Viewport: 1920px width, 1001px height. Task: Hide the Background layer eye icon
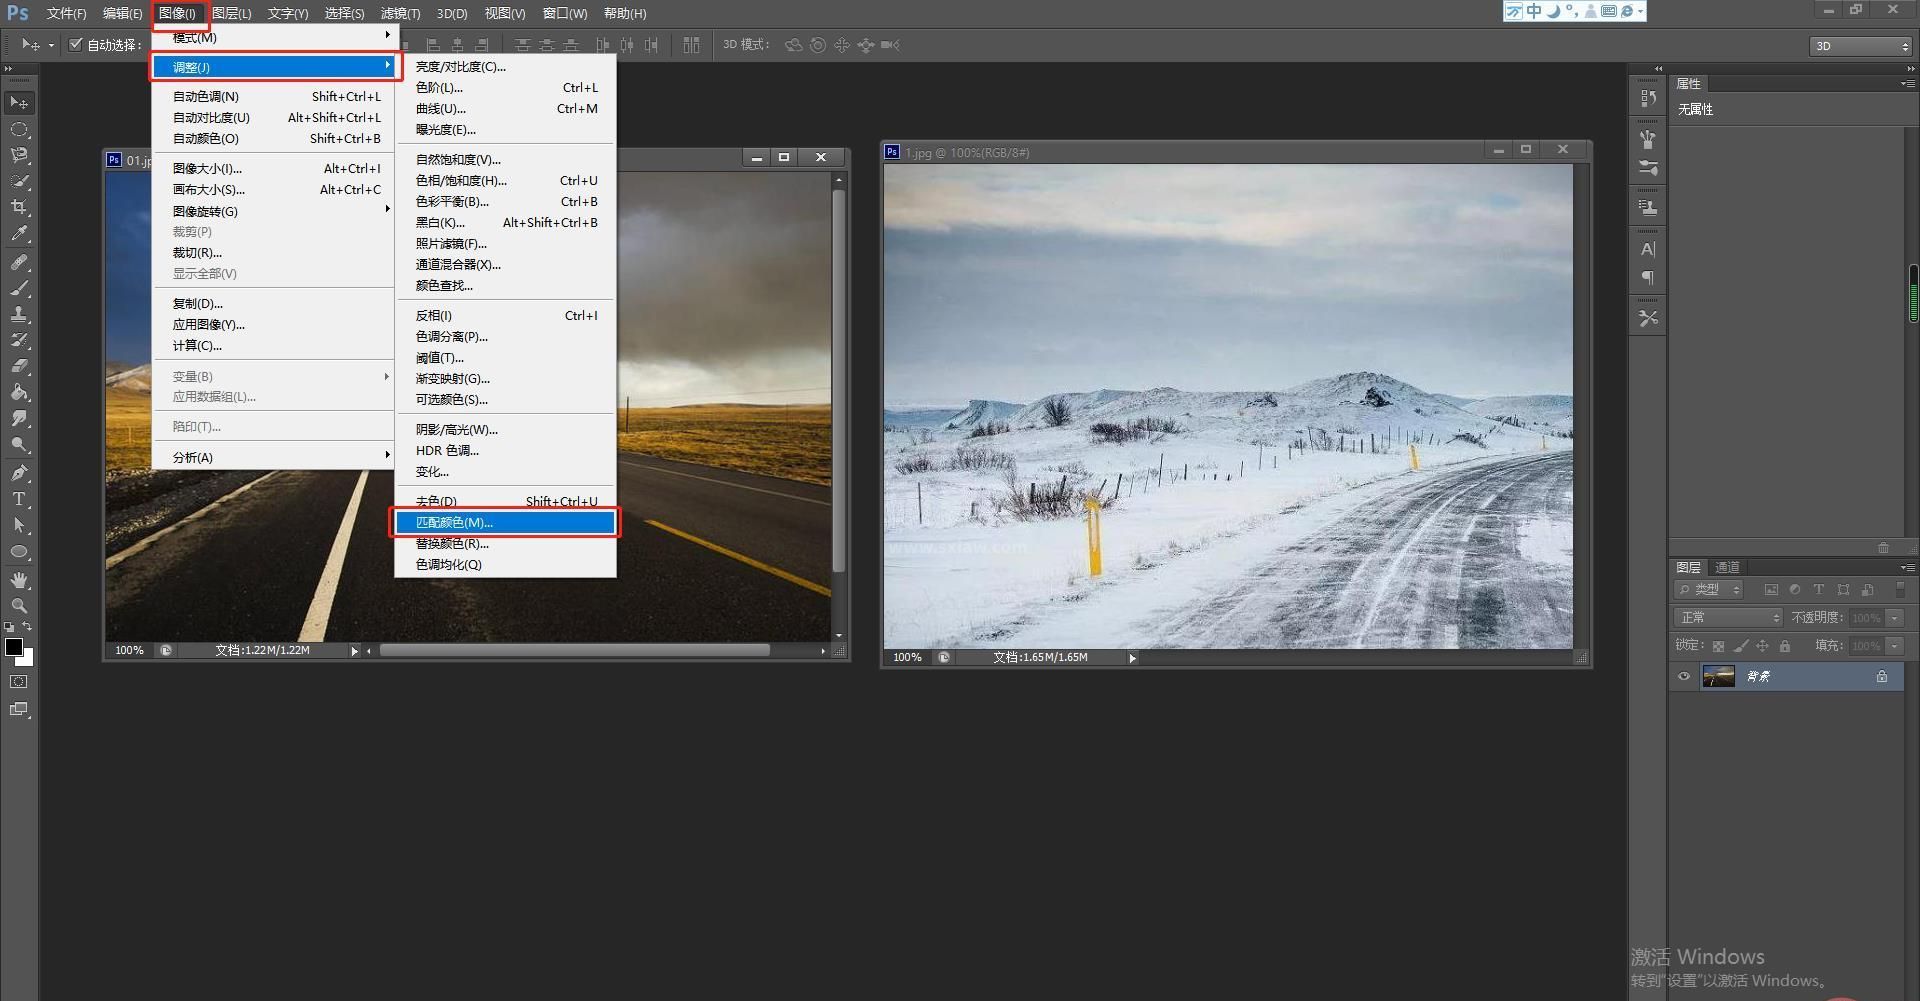pos(1684,677)
